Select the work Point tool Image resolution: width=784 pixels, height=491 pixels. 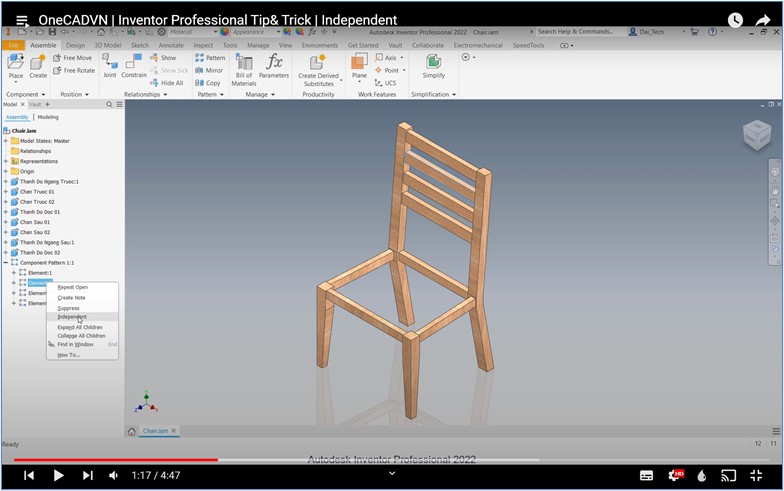coord(390,70)
